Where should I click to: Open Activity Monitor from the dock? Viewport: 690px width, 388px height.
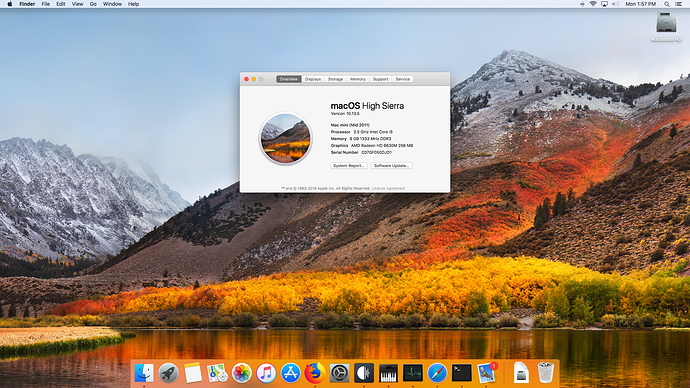[x=413, y=373]
